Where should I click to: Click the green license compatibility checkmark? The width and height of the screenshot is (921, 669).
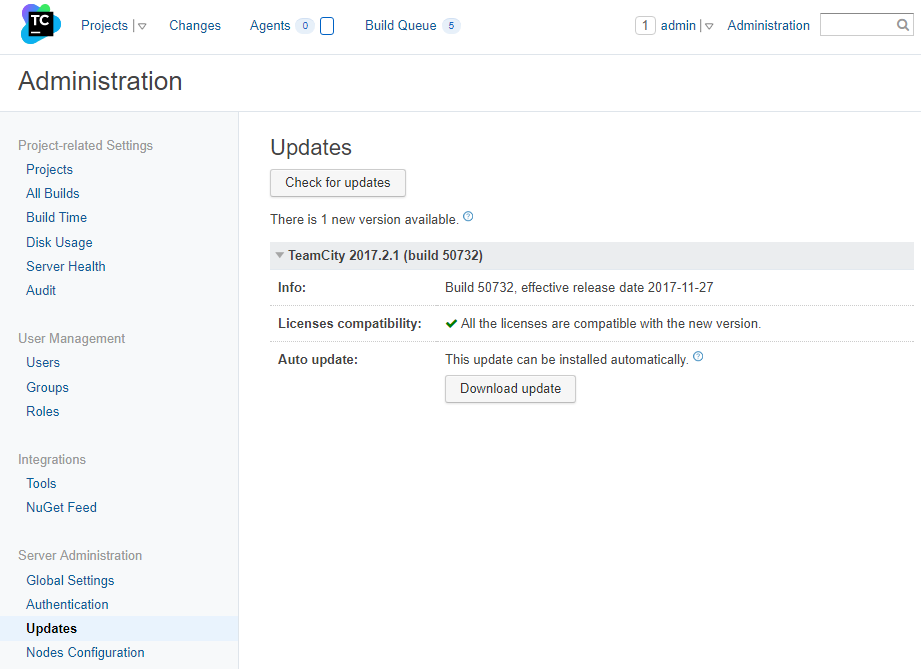(x=451, y=324)
